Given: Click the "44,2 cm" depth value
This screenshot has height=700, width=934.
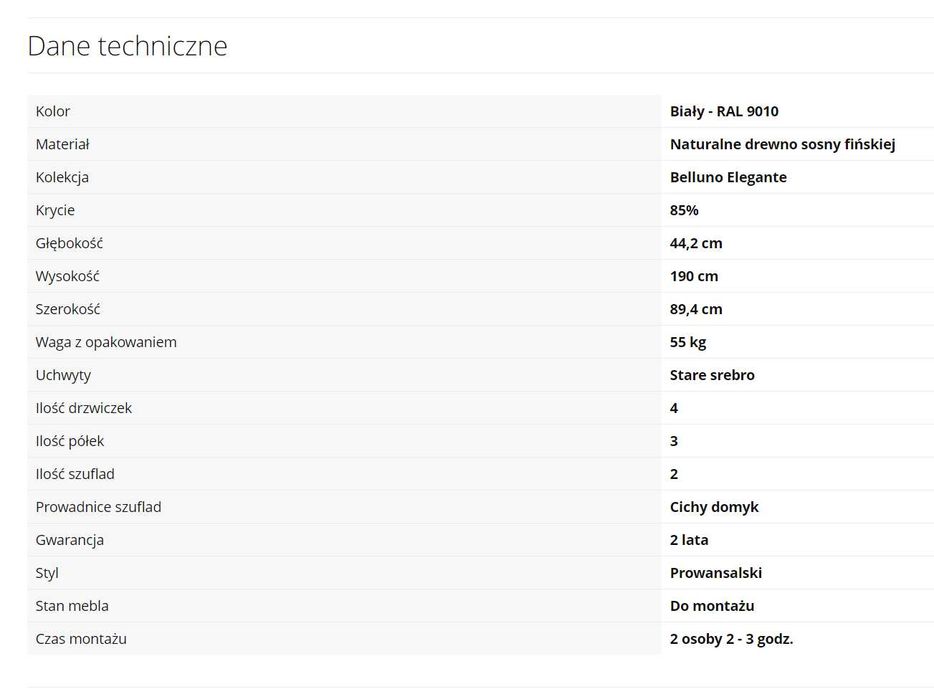Looking at the screenshot, I should 696,243.
